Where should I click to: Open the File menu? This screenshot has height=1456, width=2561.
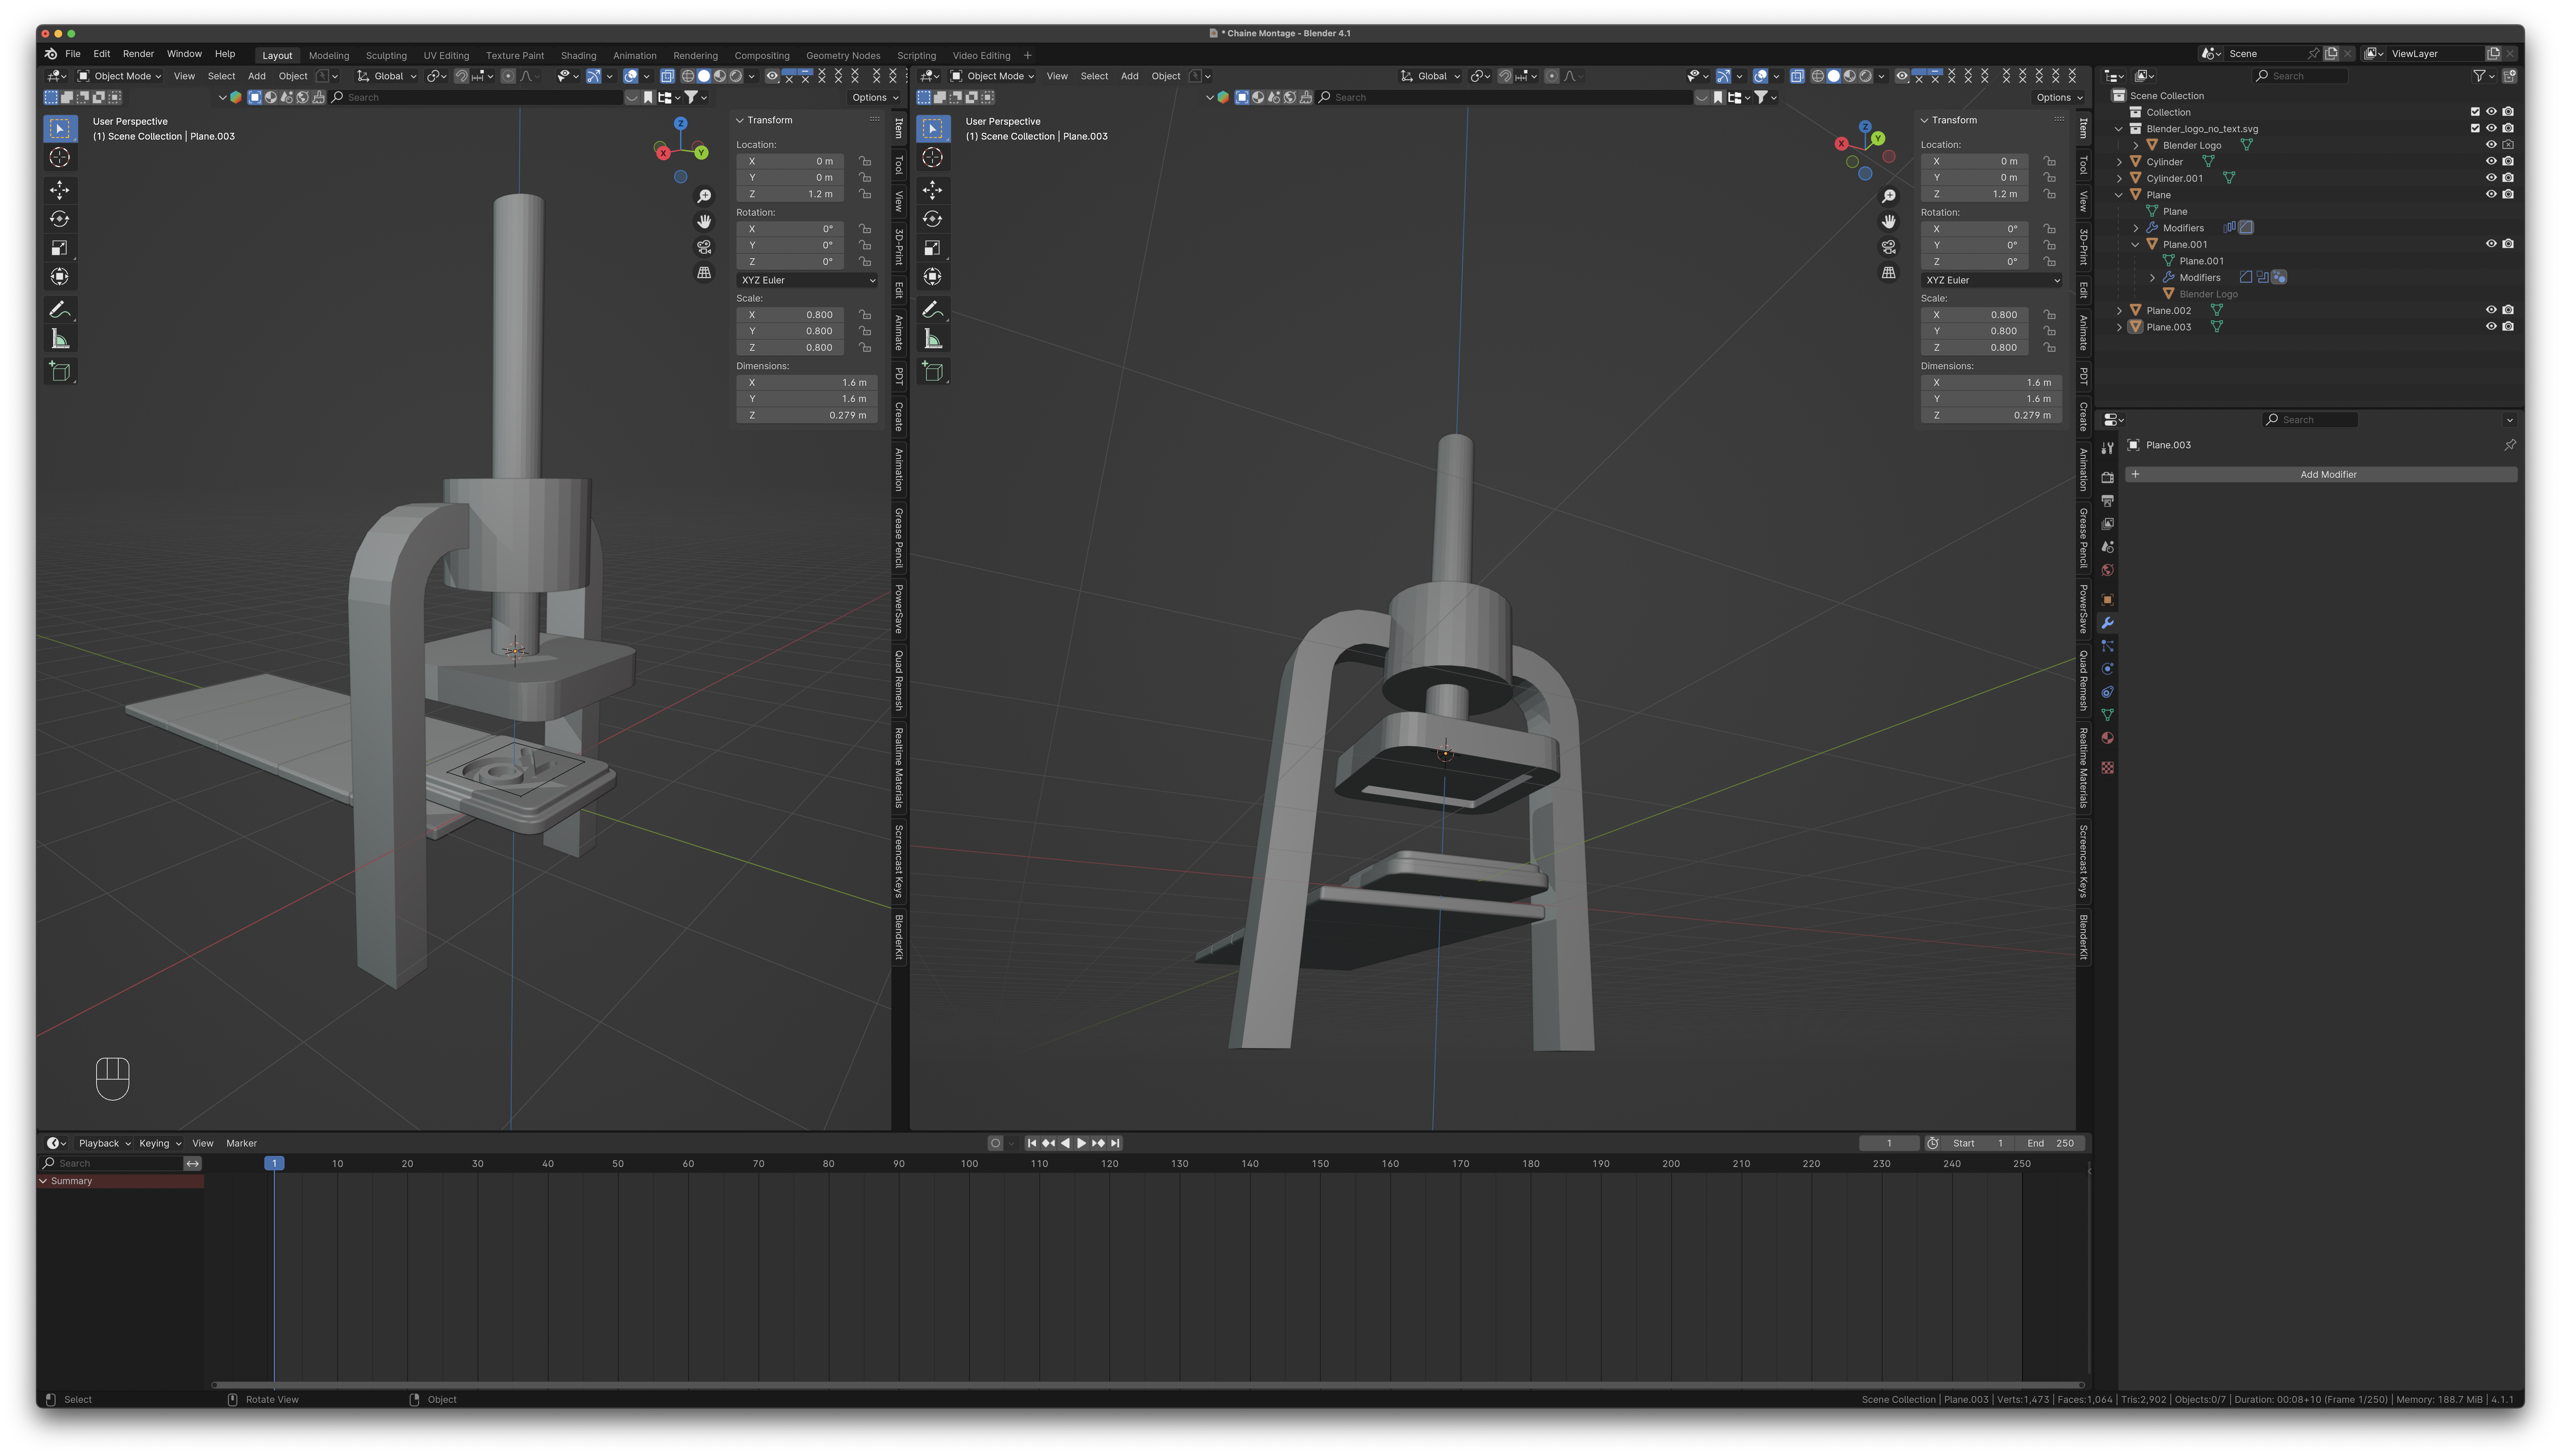pos(73,54)
